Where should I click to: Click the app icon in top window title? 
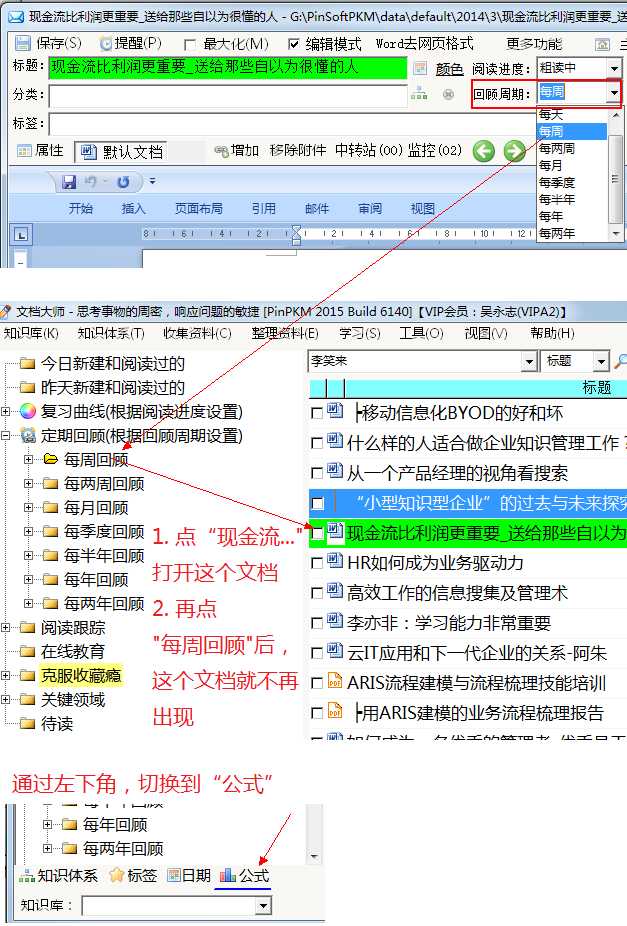click(16, 17)
